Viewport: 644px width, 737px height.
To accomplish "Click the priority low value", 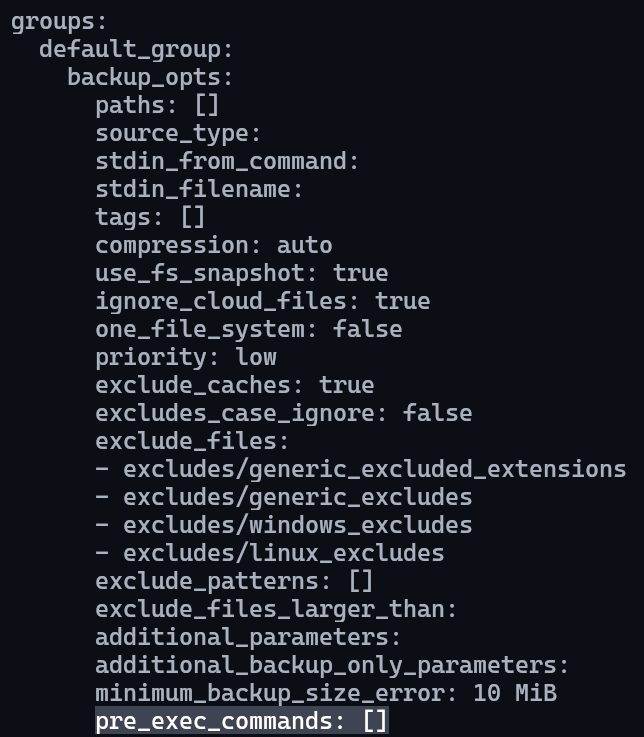I will 256,358.
